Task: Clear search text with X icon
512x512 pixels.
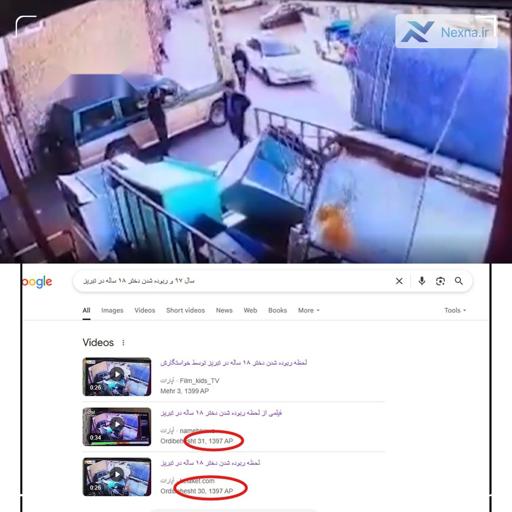Action: (x=399, y=281)
